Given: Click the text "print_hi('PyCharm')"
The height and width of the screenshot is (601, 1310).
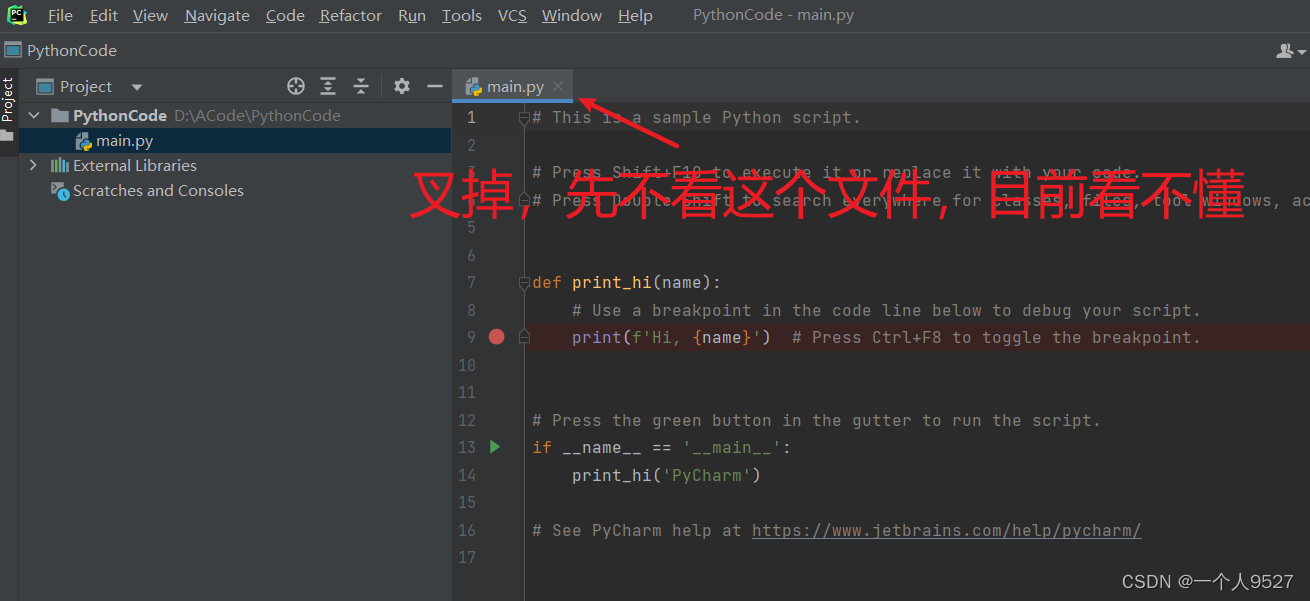Looking at the screenshot, I should (x=666, y=475).
